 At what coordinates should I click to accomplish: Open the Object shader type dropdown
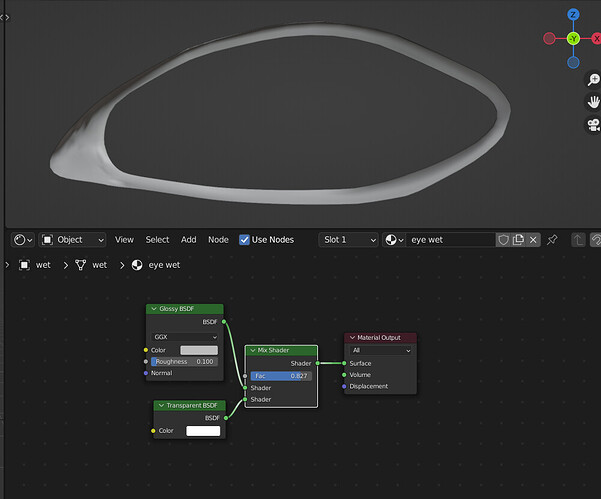click(x=72, y=240)
